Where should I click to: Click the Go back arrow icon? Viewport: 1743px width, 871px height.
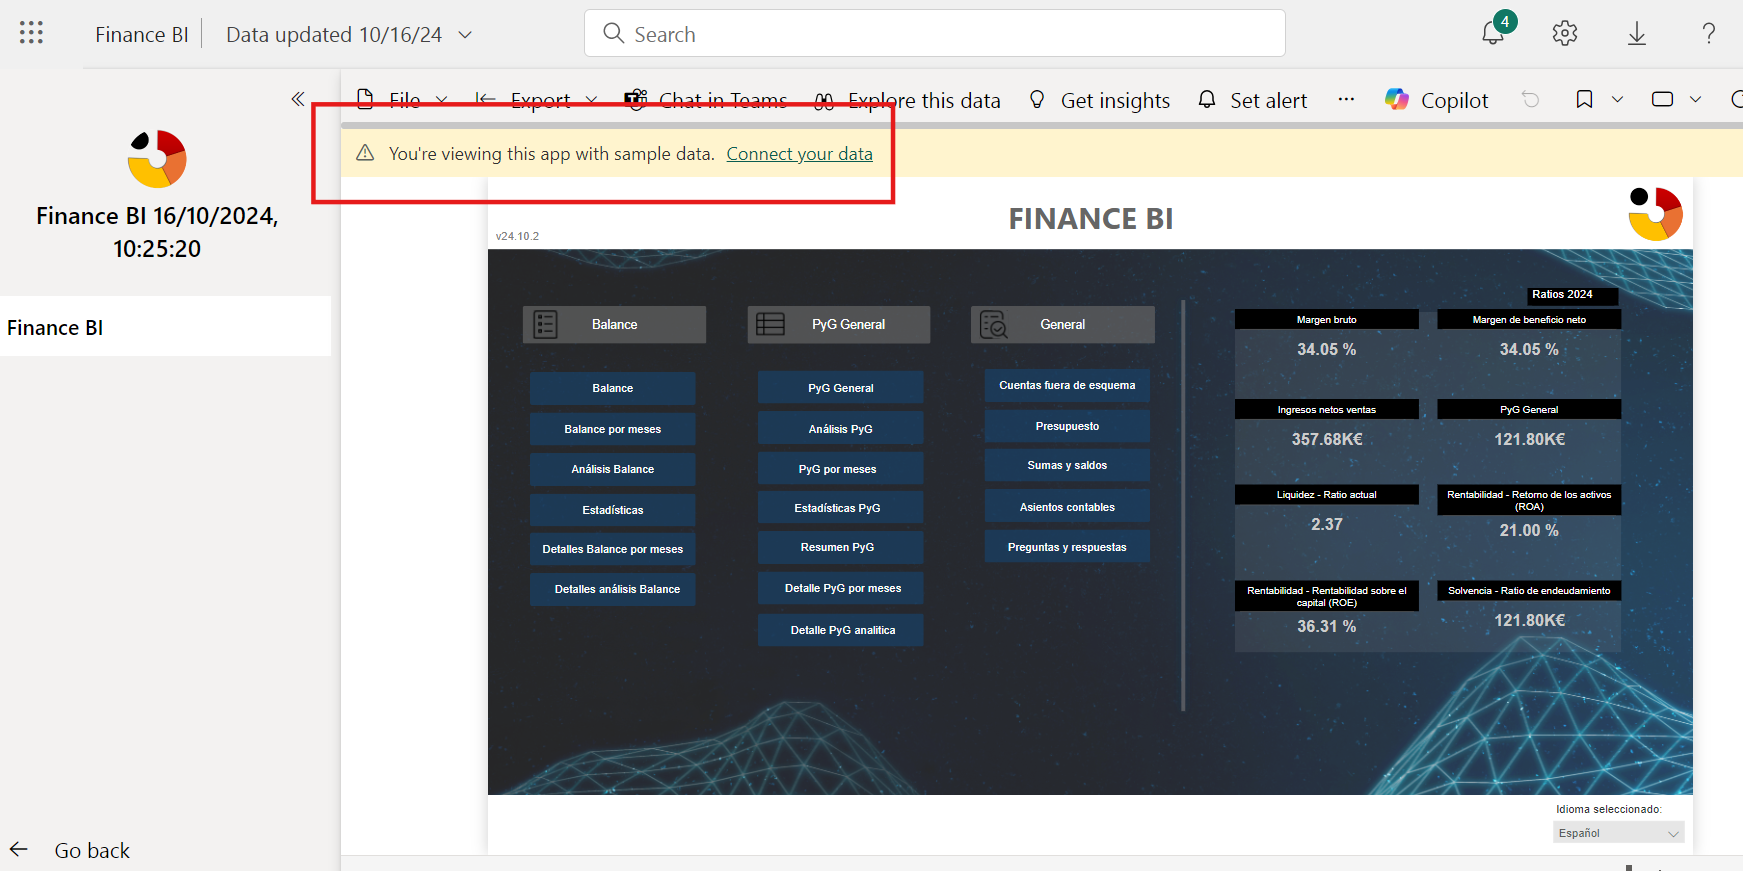(19, 850)
